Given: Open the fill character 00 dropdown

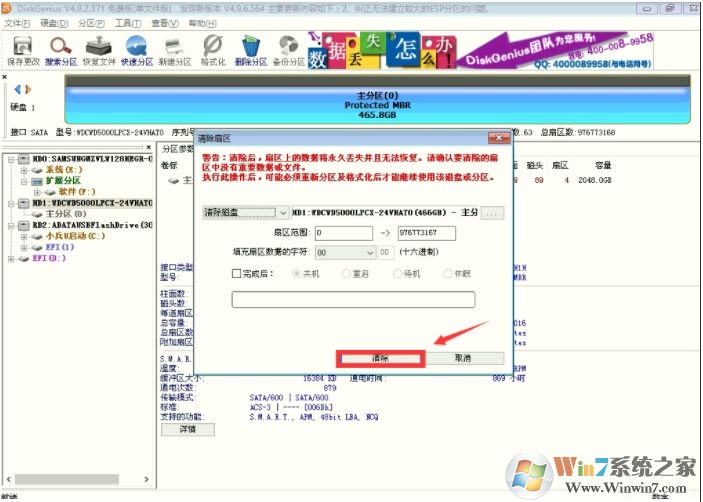Looking at the screenshot, I should (345, 252).
